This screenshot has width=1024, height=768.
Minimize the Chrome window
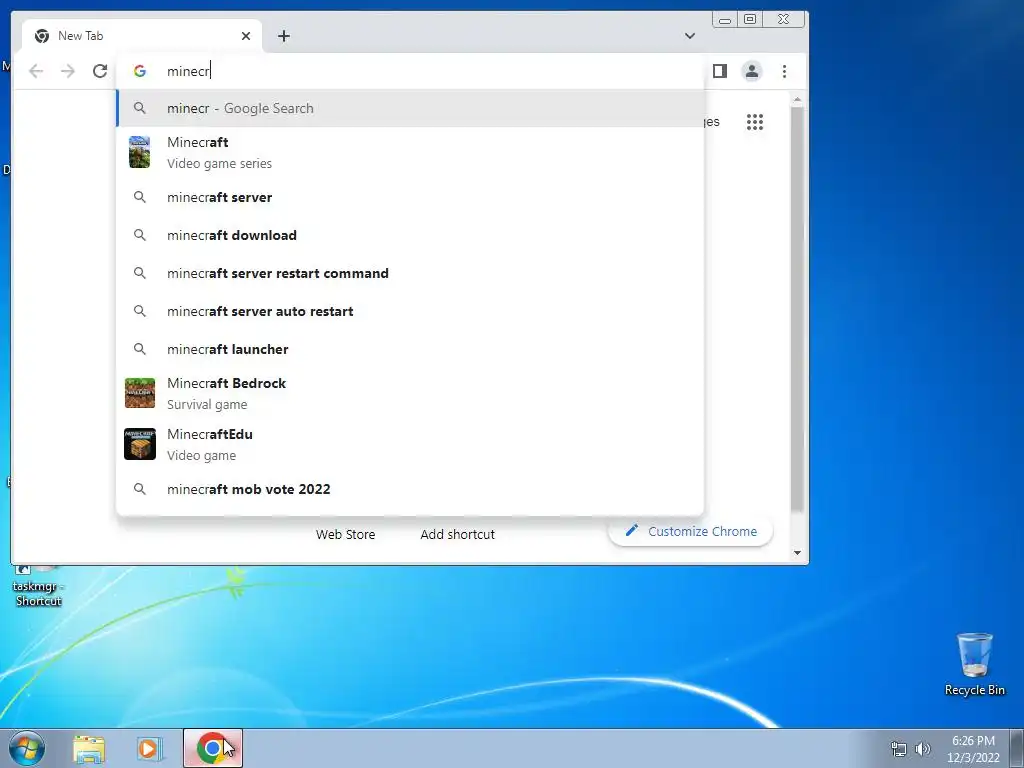pos(725,19)
